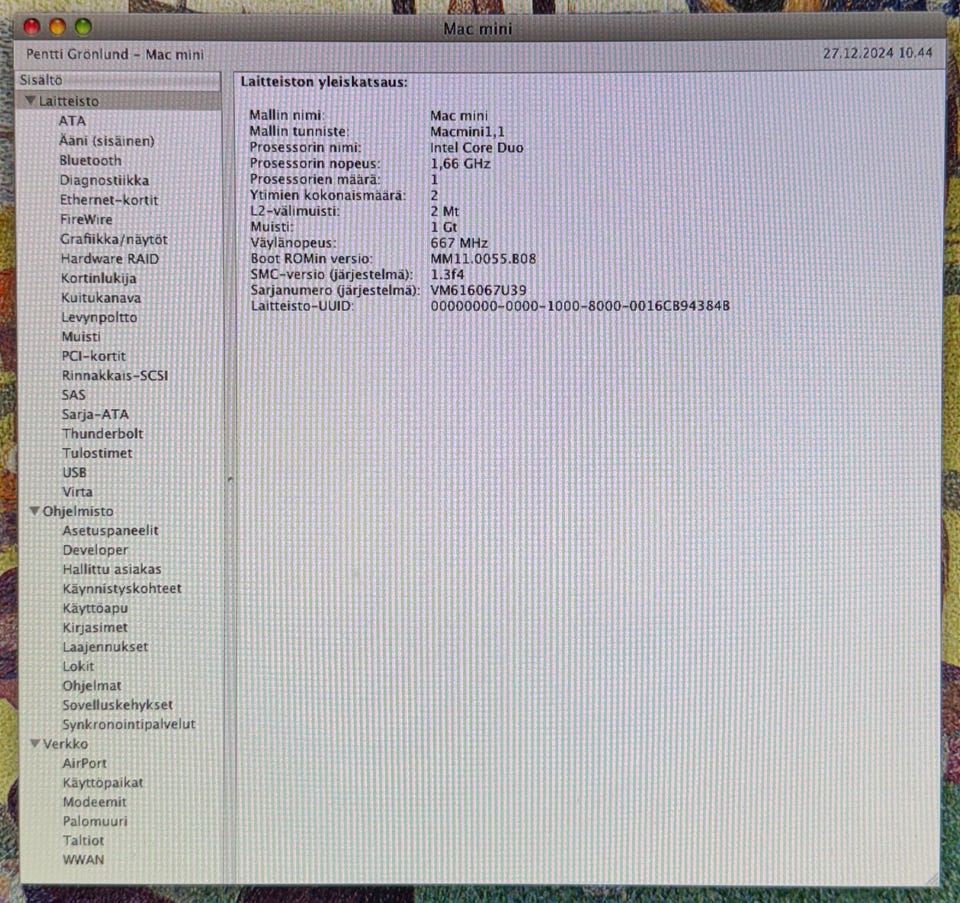Show Käynnistyskohteet details
The height and width of the screenshot is (903, 960).
[x=122, y=589]
